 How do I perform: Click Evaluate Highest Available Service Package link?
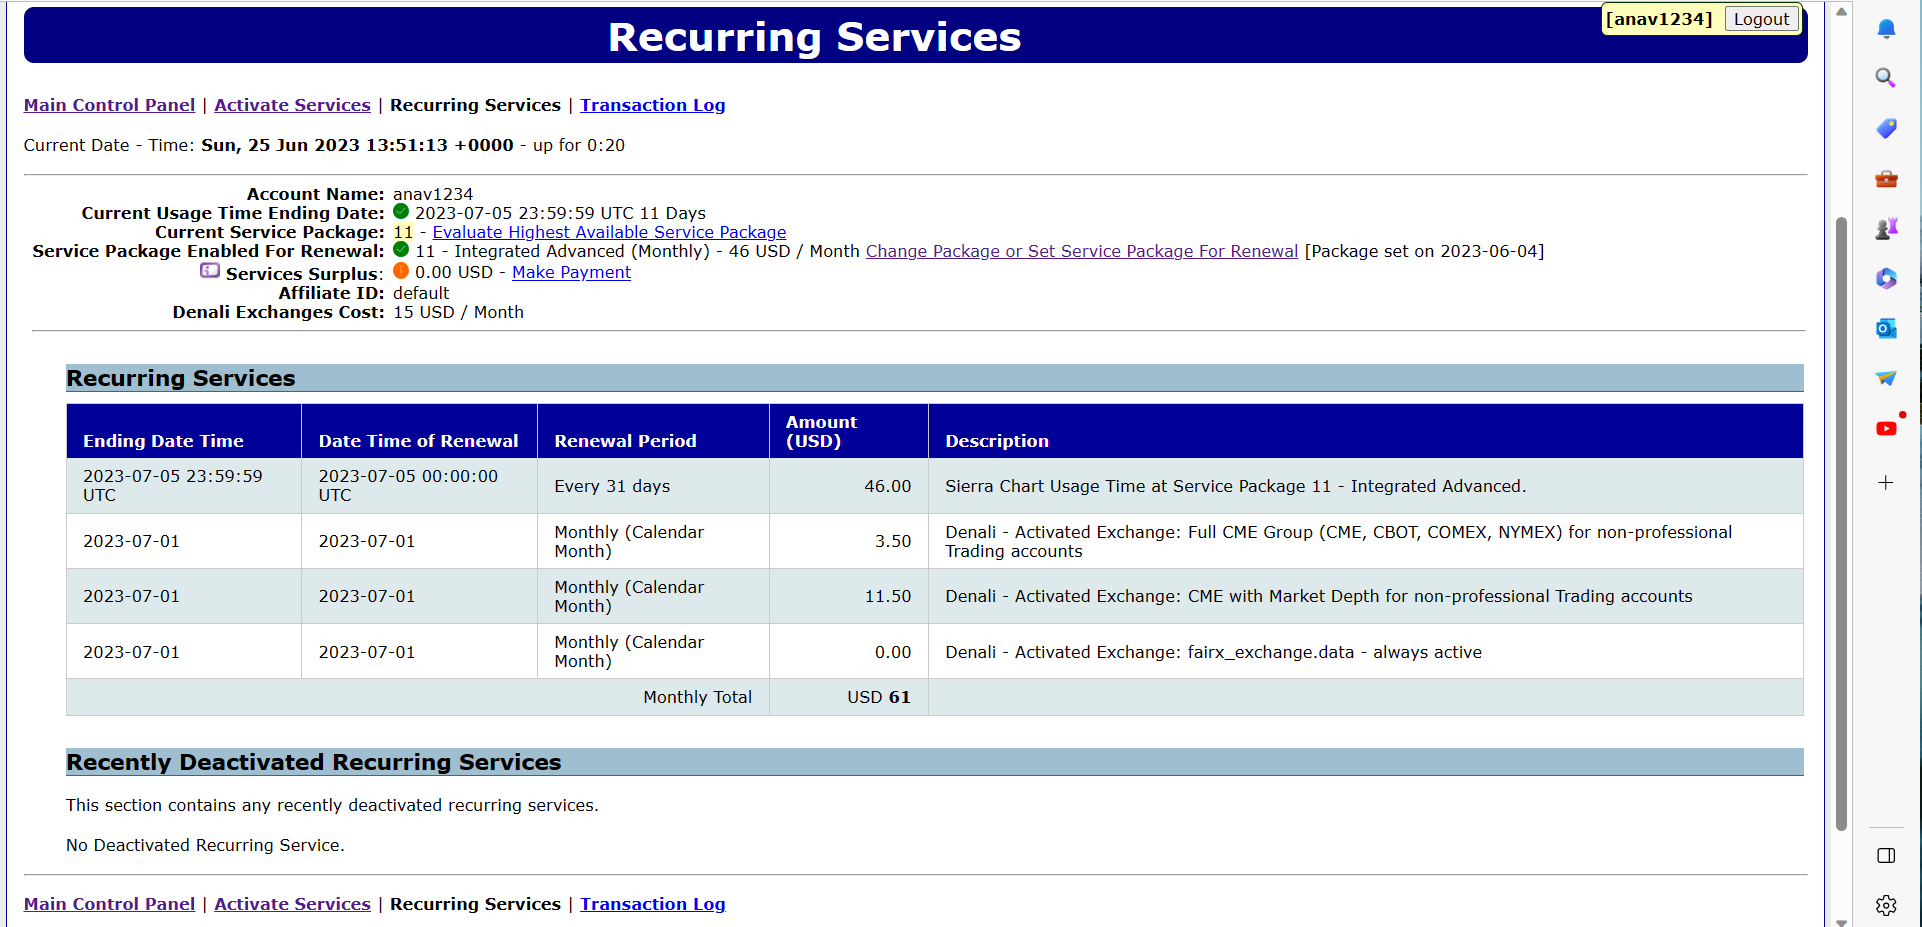609,232
